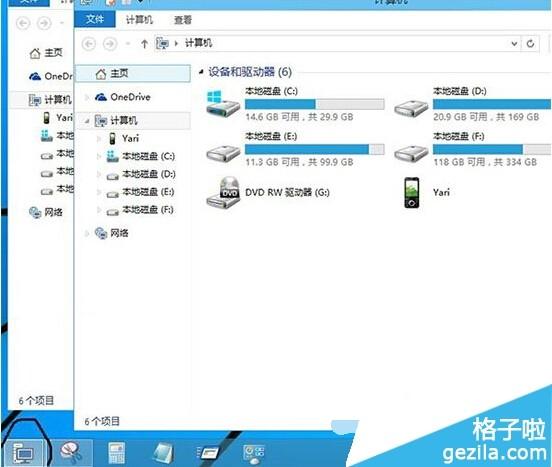
Task: Collapse the 设备和驱动器 group header
Action: point(201,72)
